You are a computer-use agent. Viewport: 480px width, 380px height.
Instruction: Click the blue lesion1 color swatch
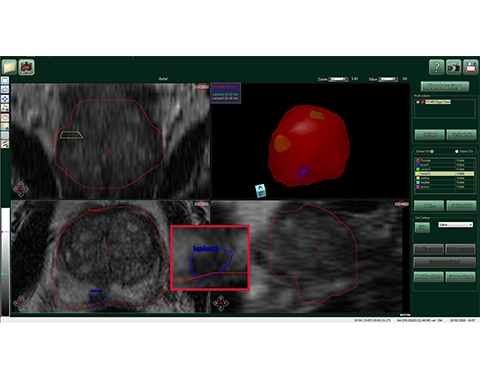418,165
